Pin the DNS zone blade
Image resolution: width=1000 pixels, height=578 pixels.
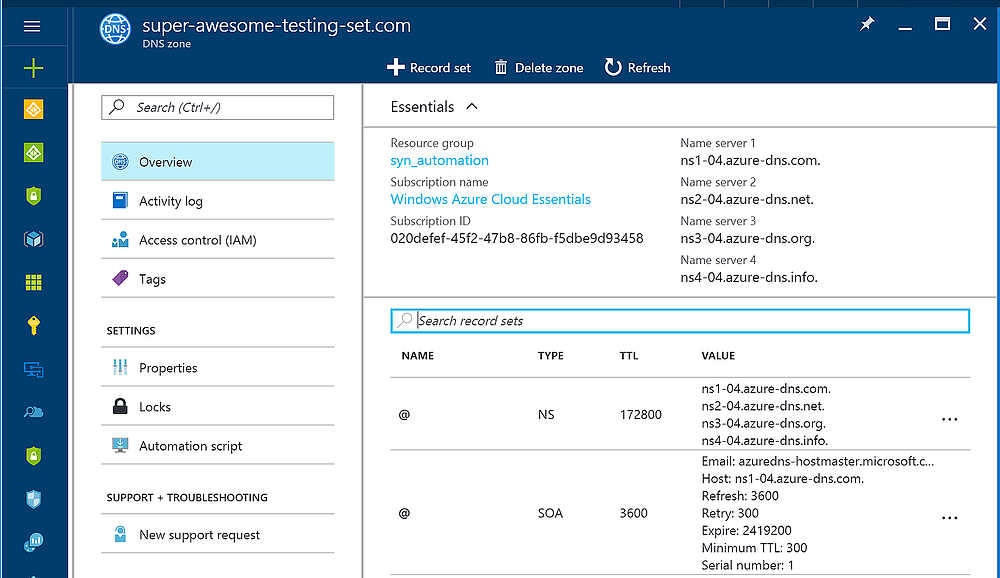(x=867, y=24)
